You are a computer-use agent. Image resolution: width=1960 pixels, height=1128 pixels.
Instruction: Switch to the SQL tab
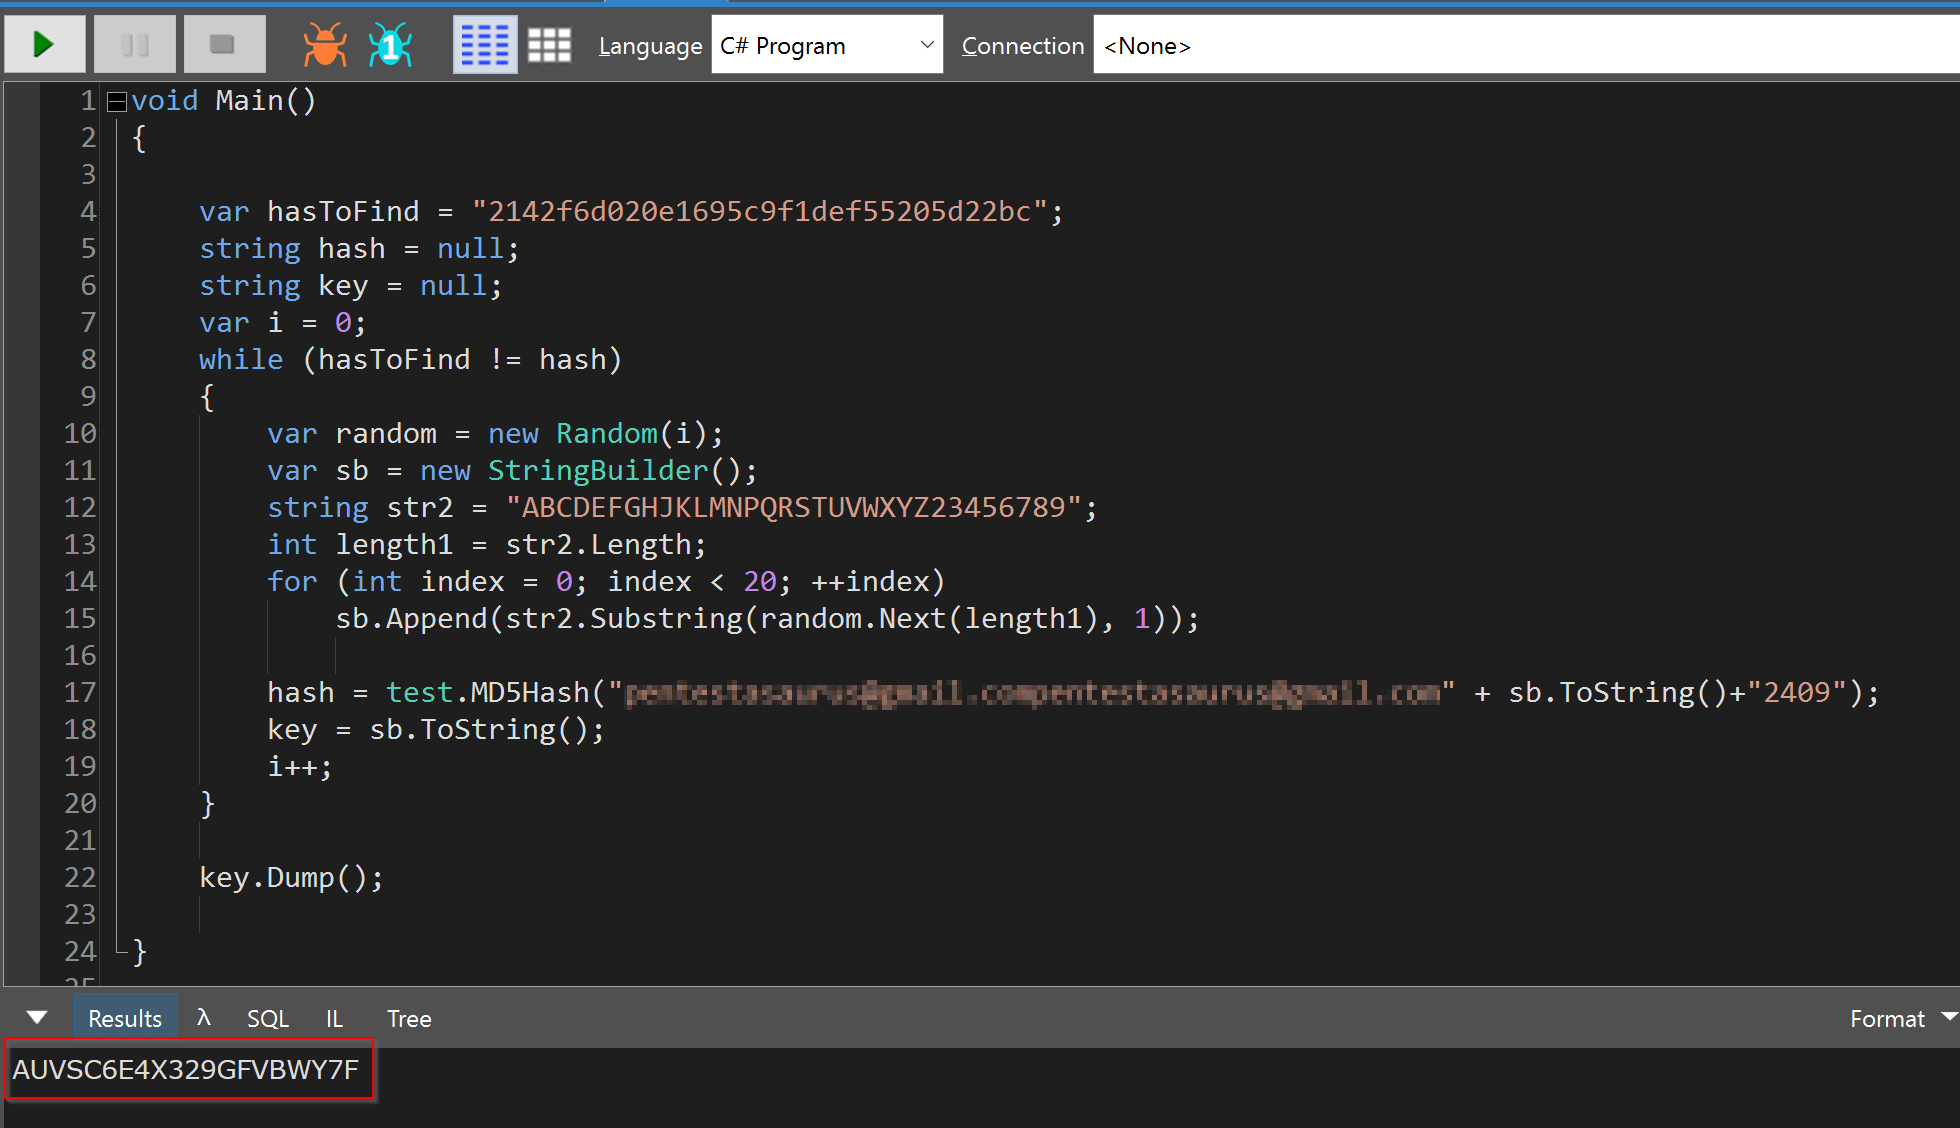point(268,1018)
